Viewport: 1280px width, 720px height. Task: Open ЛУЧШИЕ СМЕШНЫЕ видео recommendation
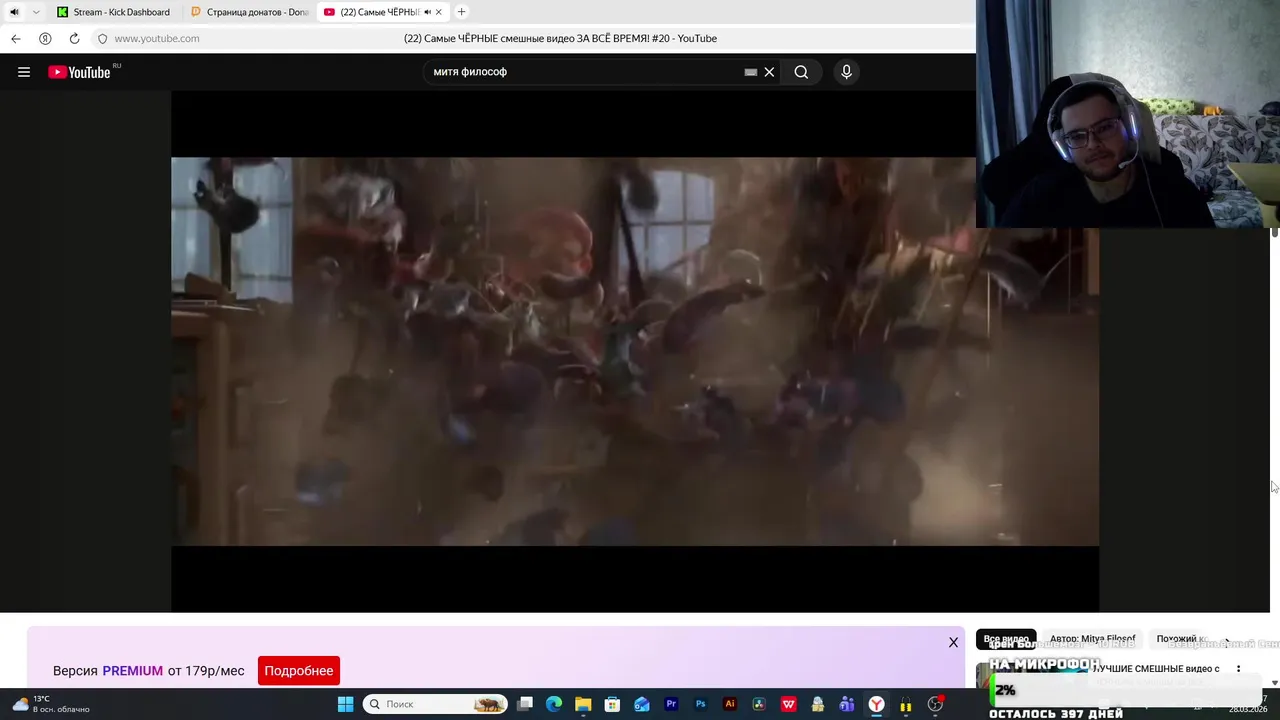(x=1156, y=669)
